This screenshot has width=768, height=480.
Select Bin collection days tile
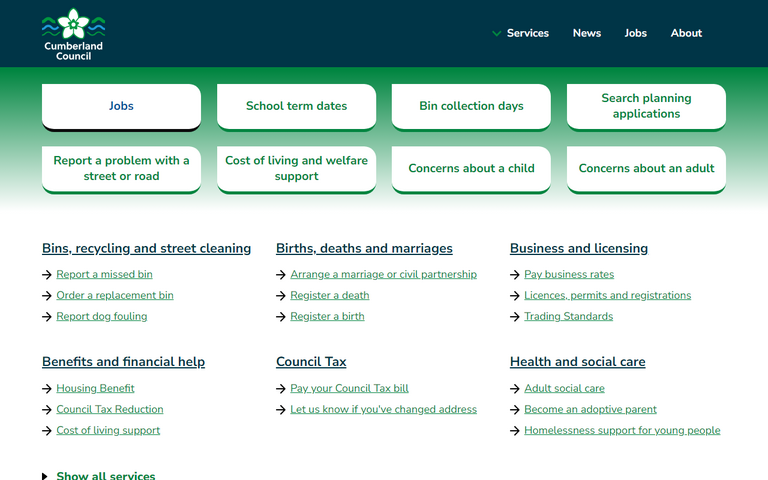coord(471,106)
